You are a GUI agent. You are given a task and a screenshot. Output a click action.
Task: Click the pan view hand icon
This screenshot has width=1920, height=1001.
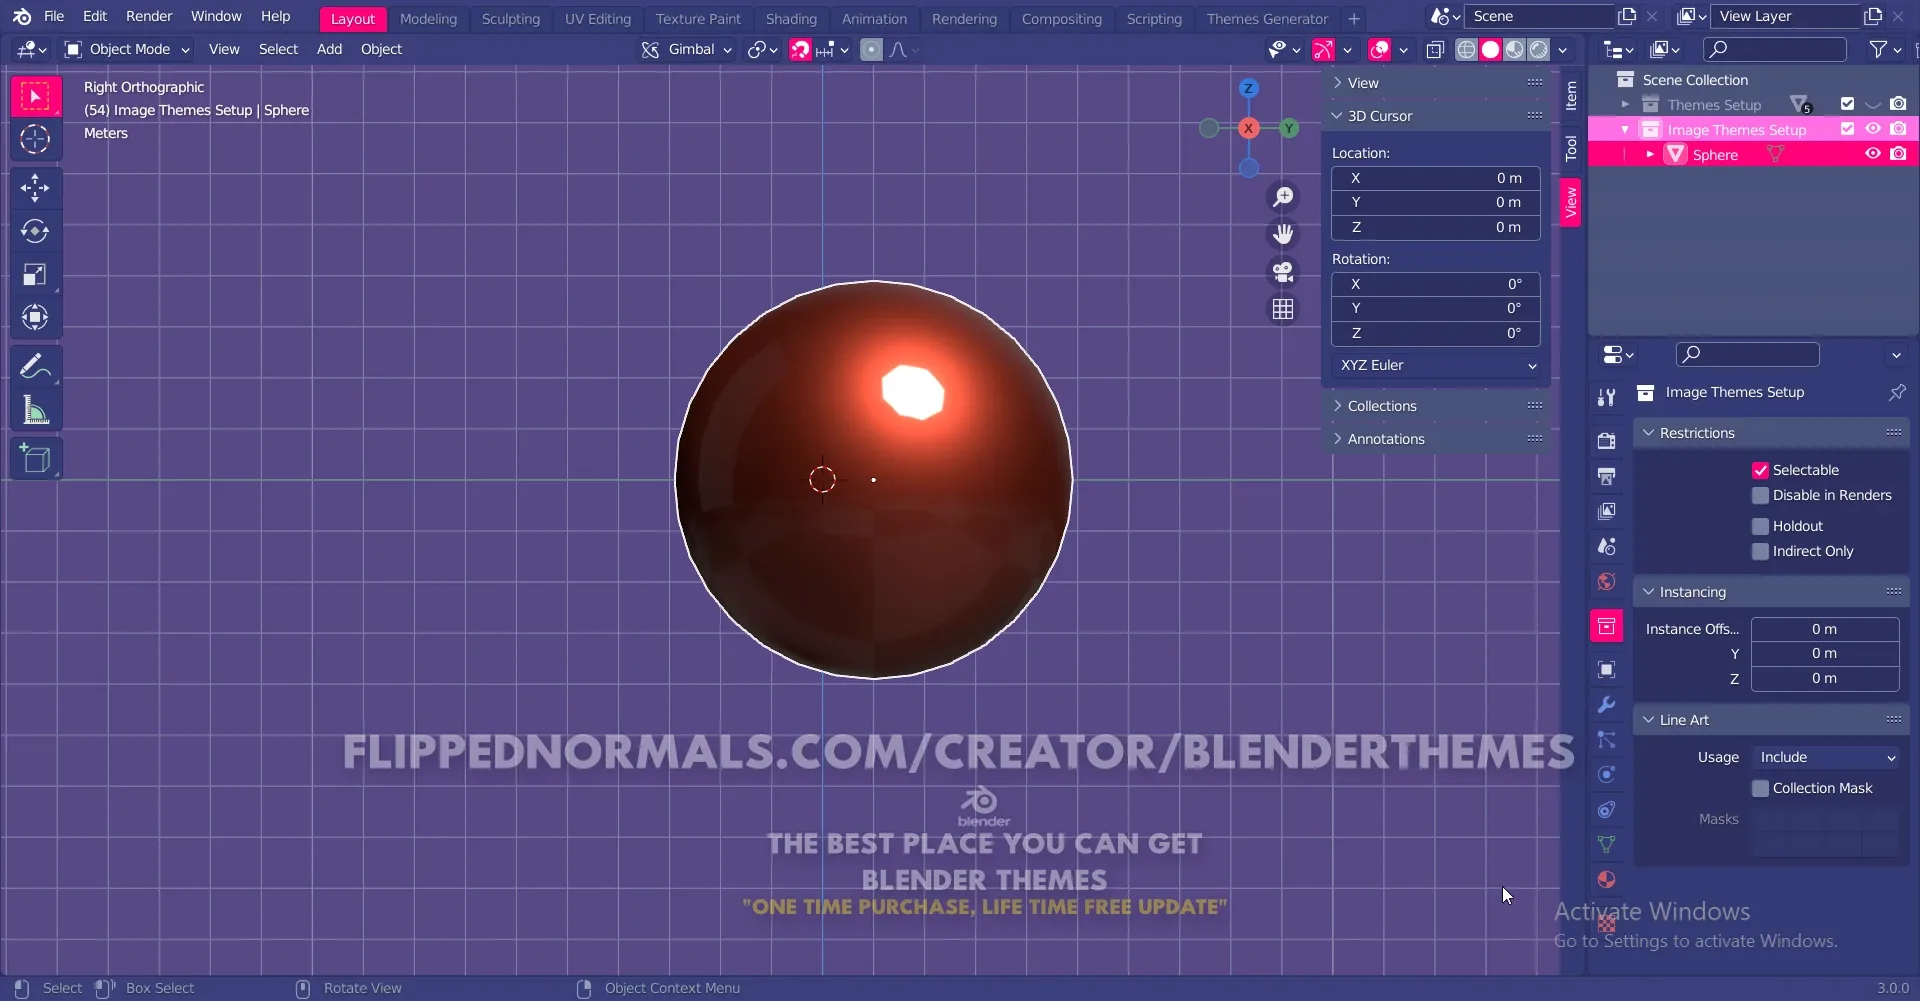pyautogui.click(x=1283, y=234)
